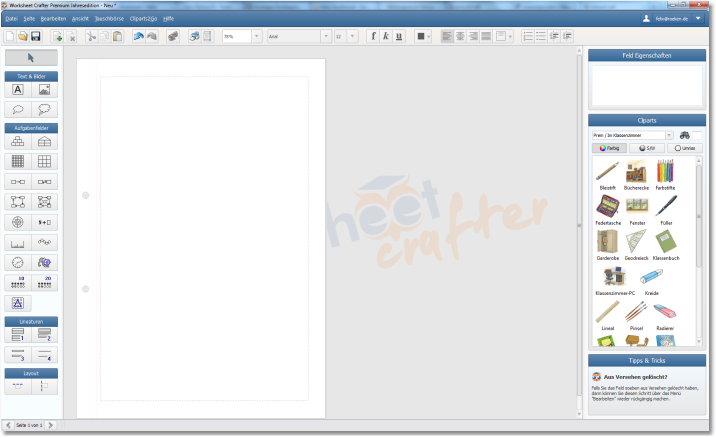Open the text colour dropdown arrow
716x438 pixels.
pos(428,37)
